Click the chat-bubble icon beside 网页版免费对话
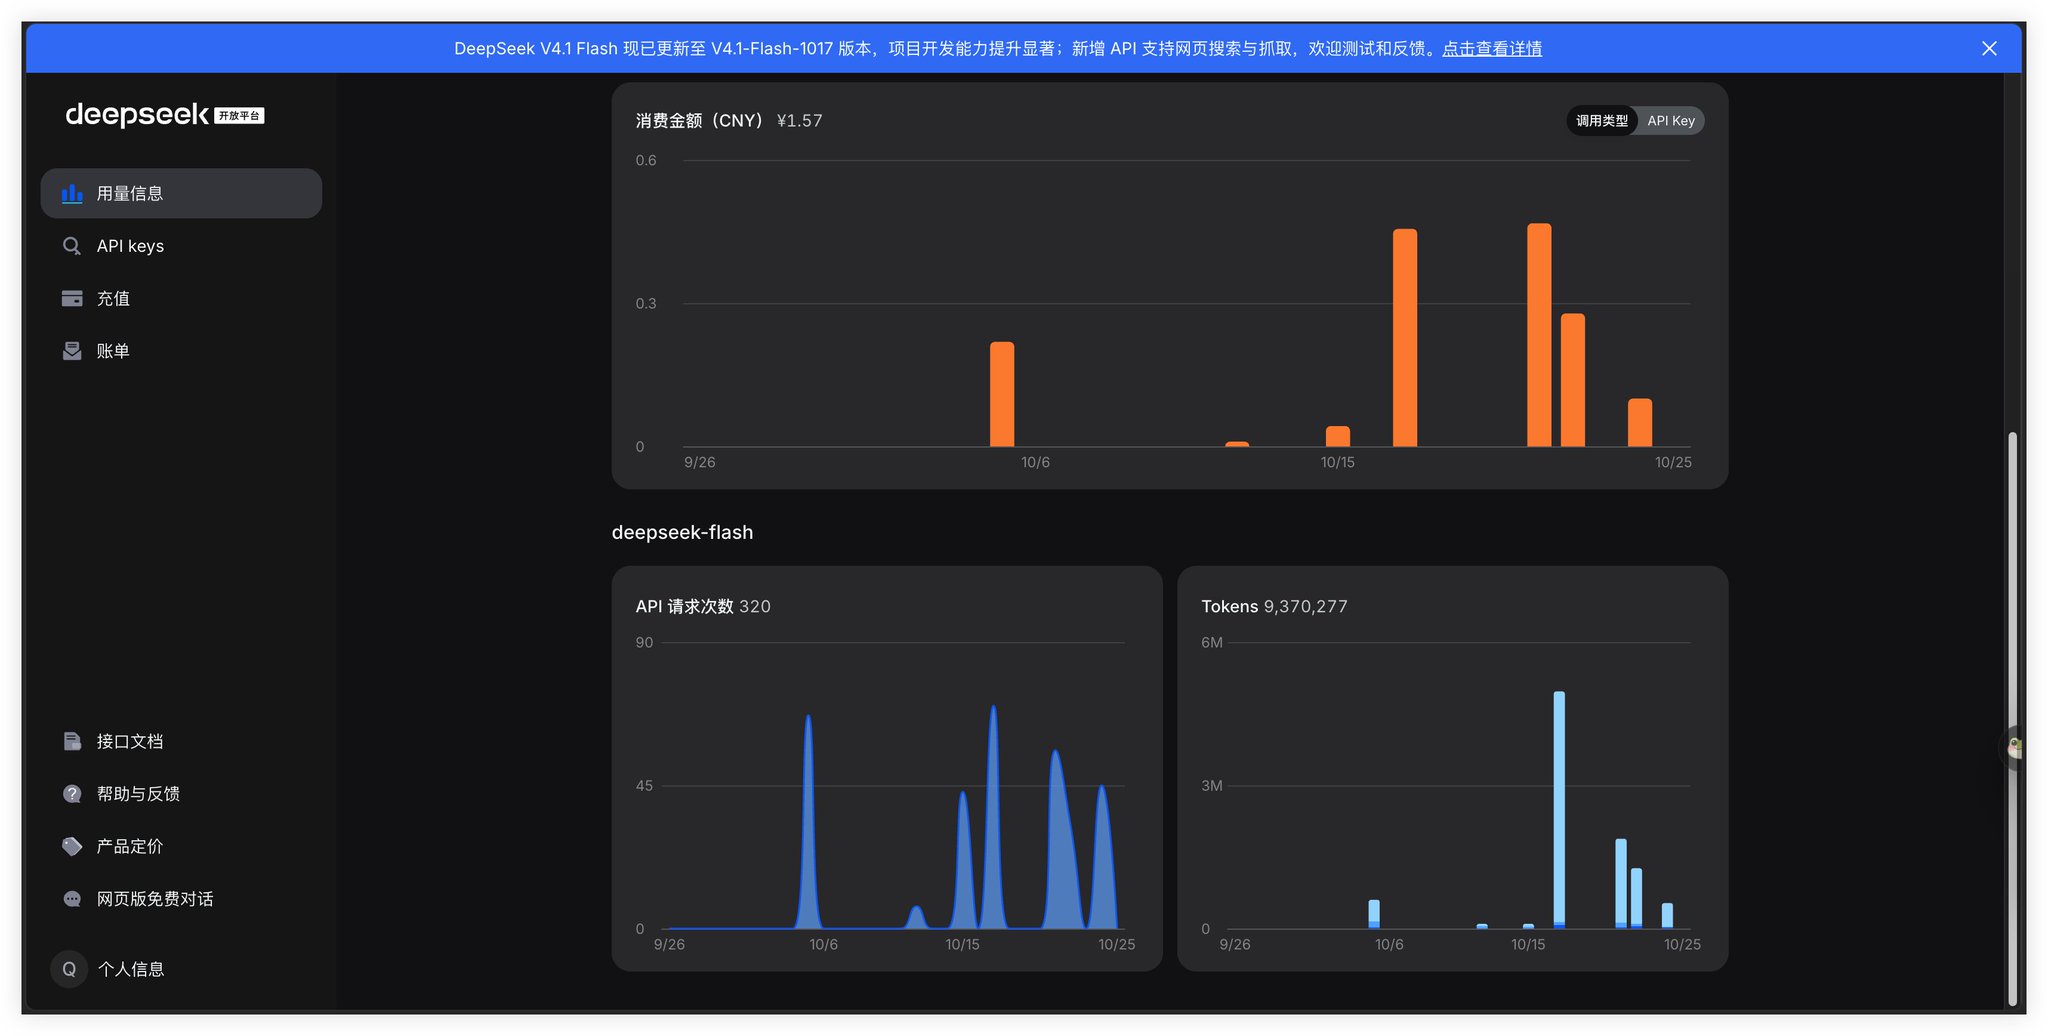This screenshot has width=2048, height=1036. coord(72,899)
